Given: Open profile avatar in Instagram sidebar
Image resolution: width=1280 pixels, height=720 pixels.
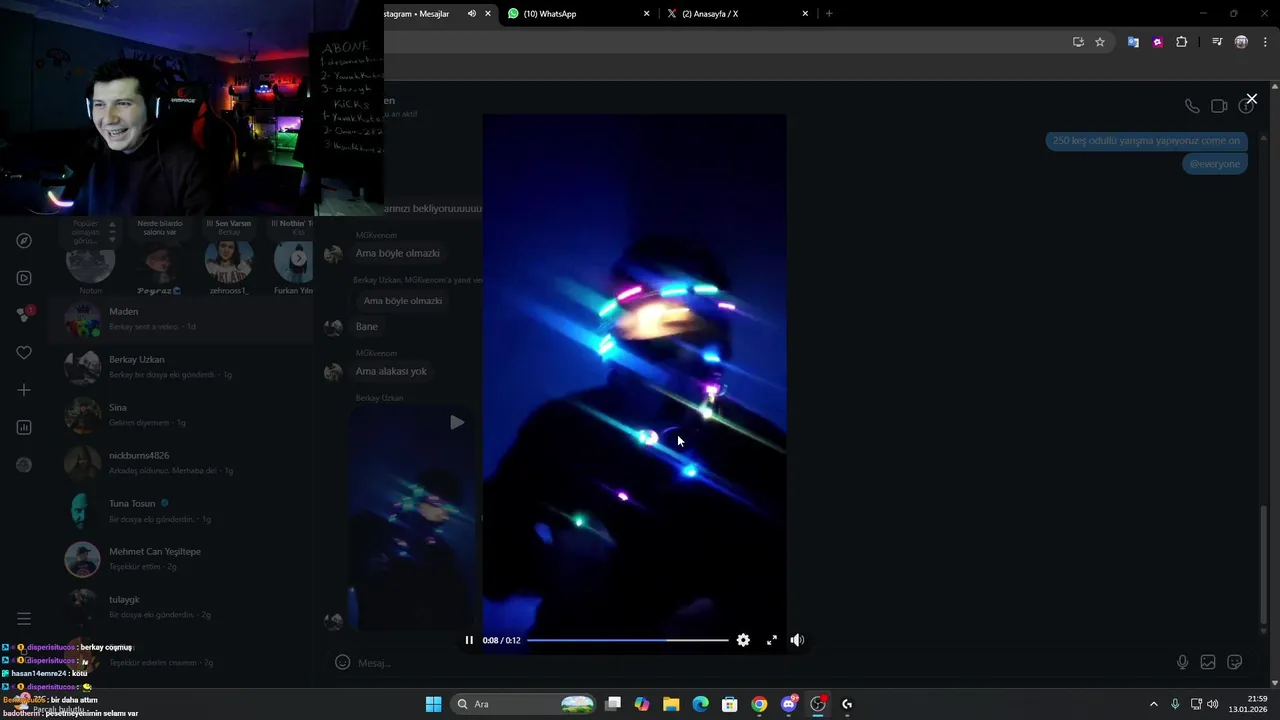Looking at the screenshot, I should click(24, 464).
